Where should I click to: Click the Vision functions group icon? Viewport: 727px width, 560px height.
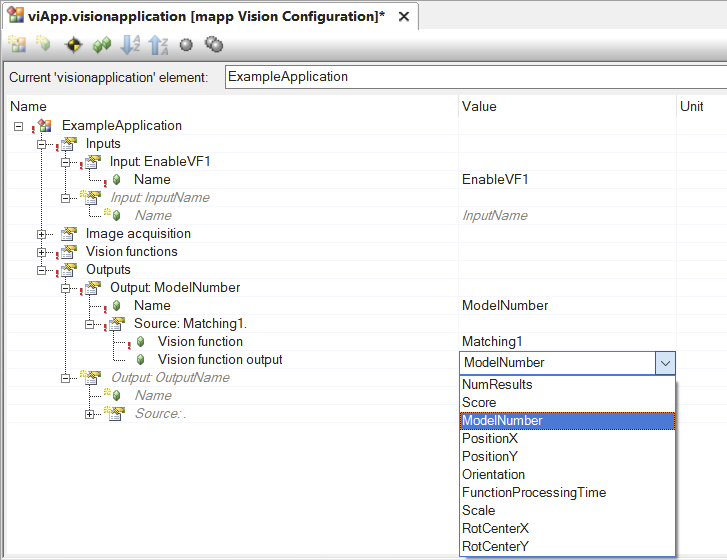[x=69, y=252]
